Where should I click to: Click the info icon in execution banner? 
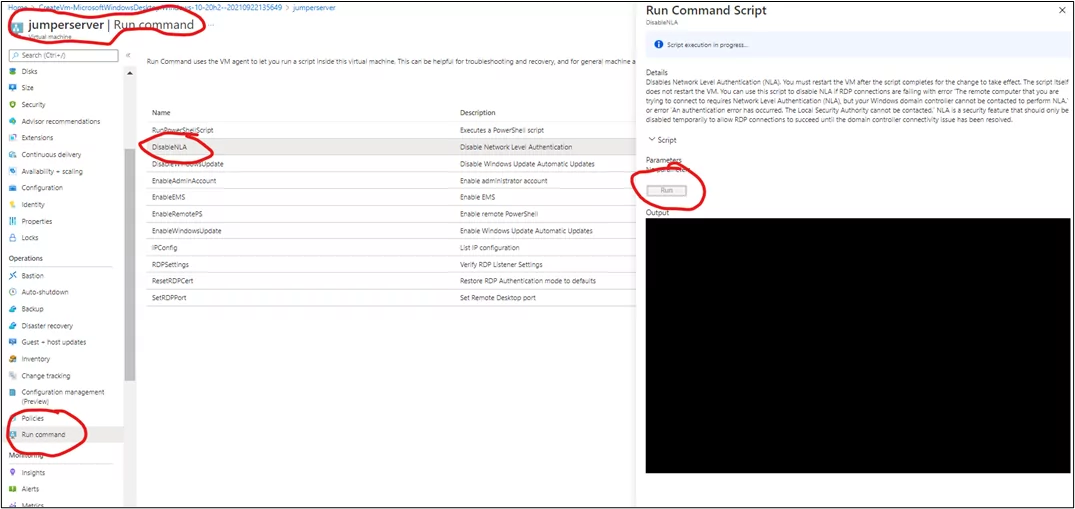[658, 45]
